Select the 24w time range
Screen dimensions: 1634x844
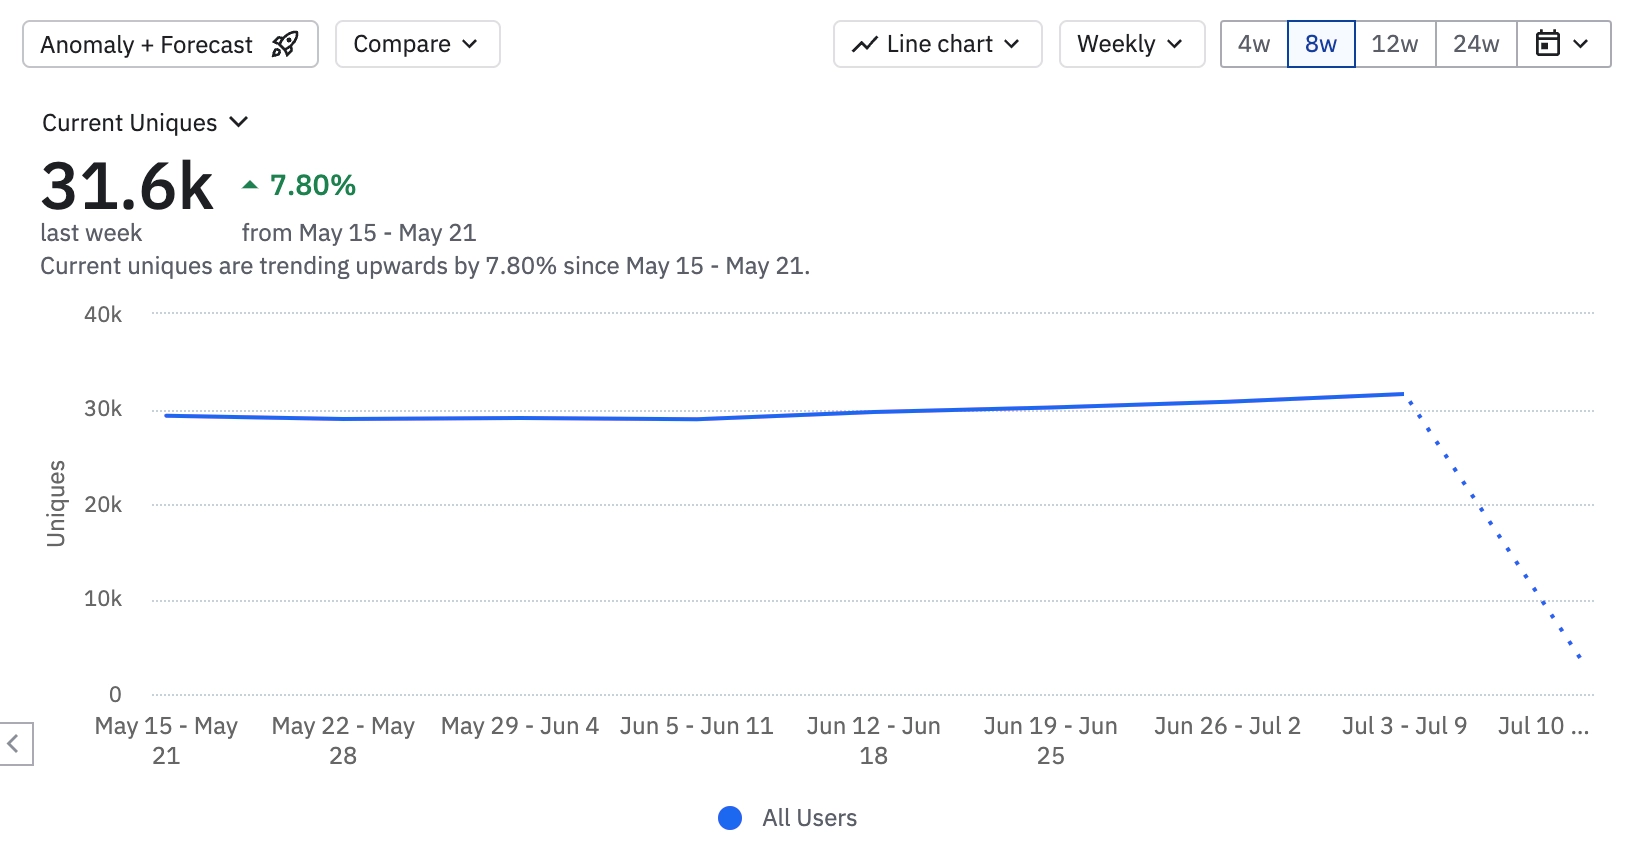point(1476,44)
